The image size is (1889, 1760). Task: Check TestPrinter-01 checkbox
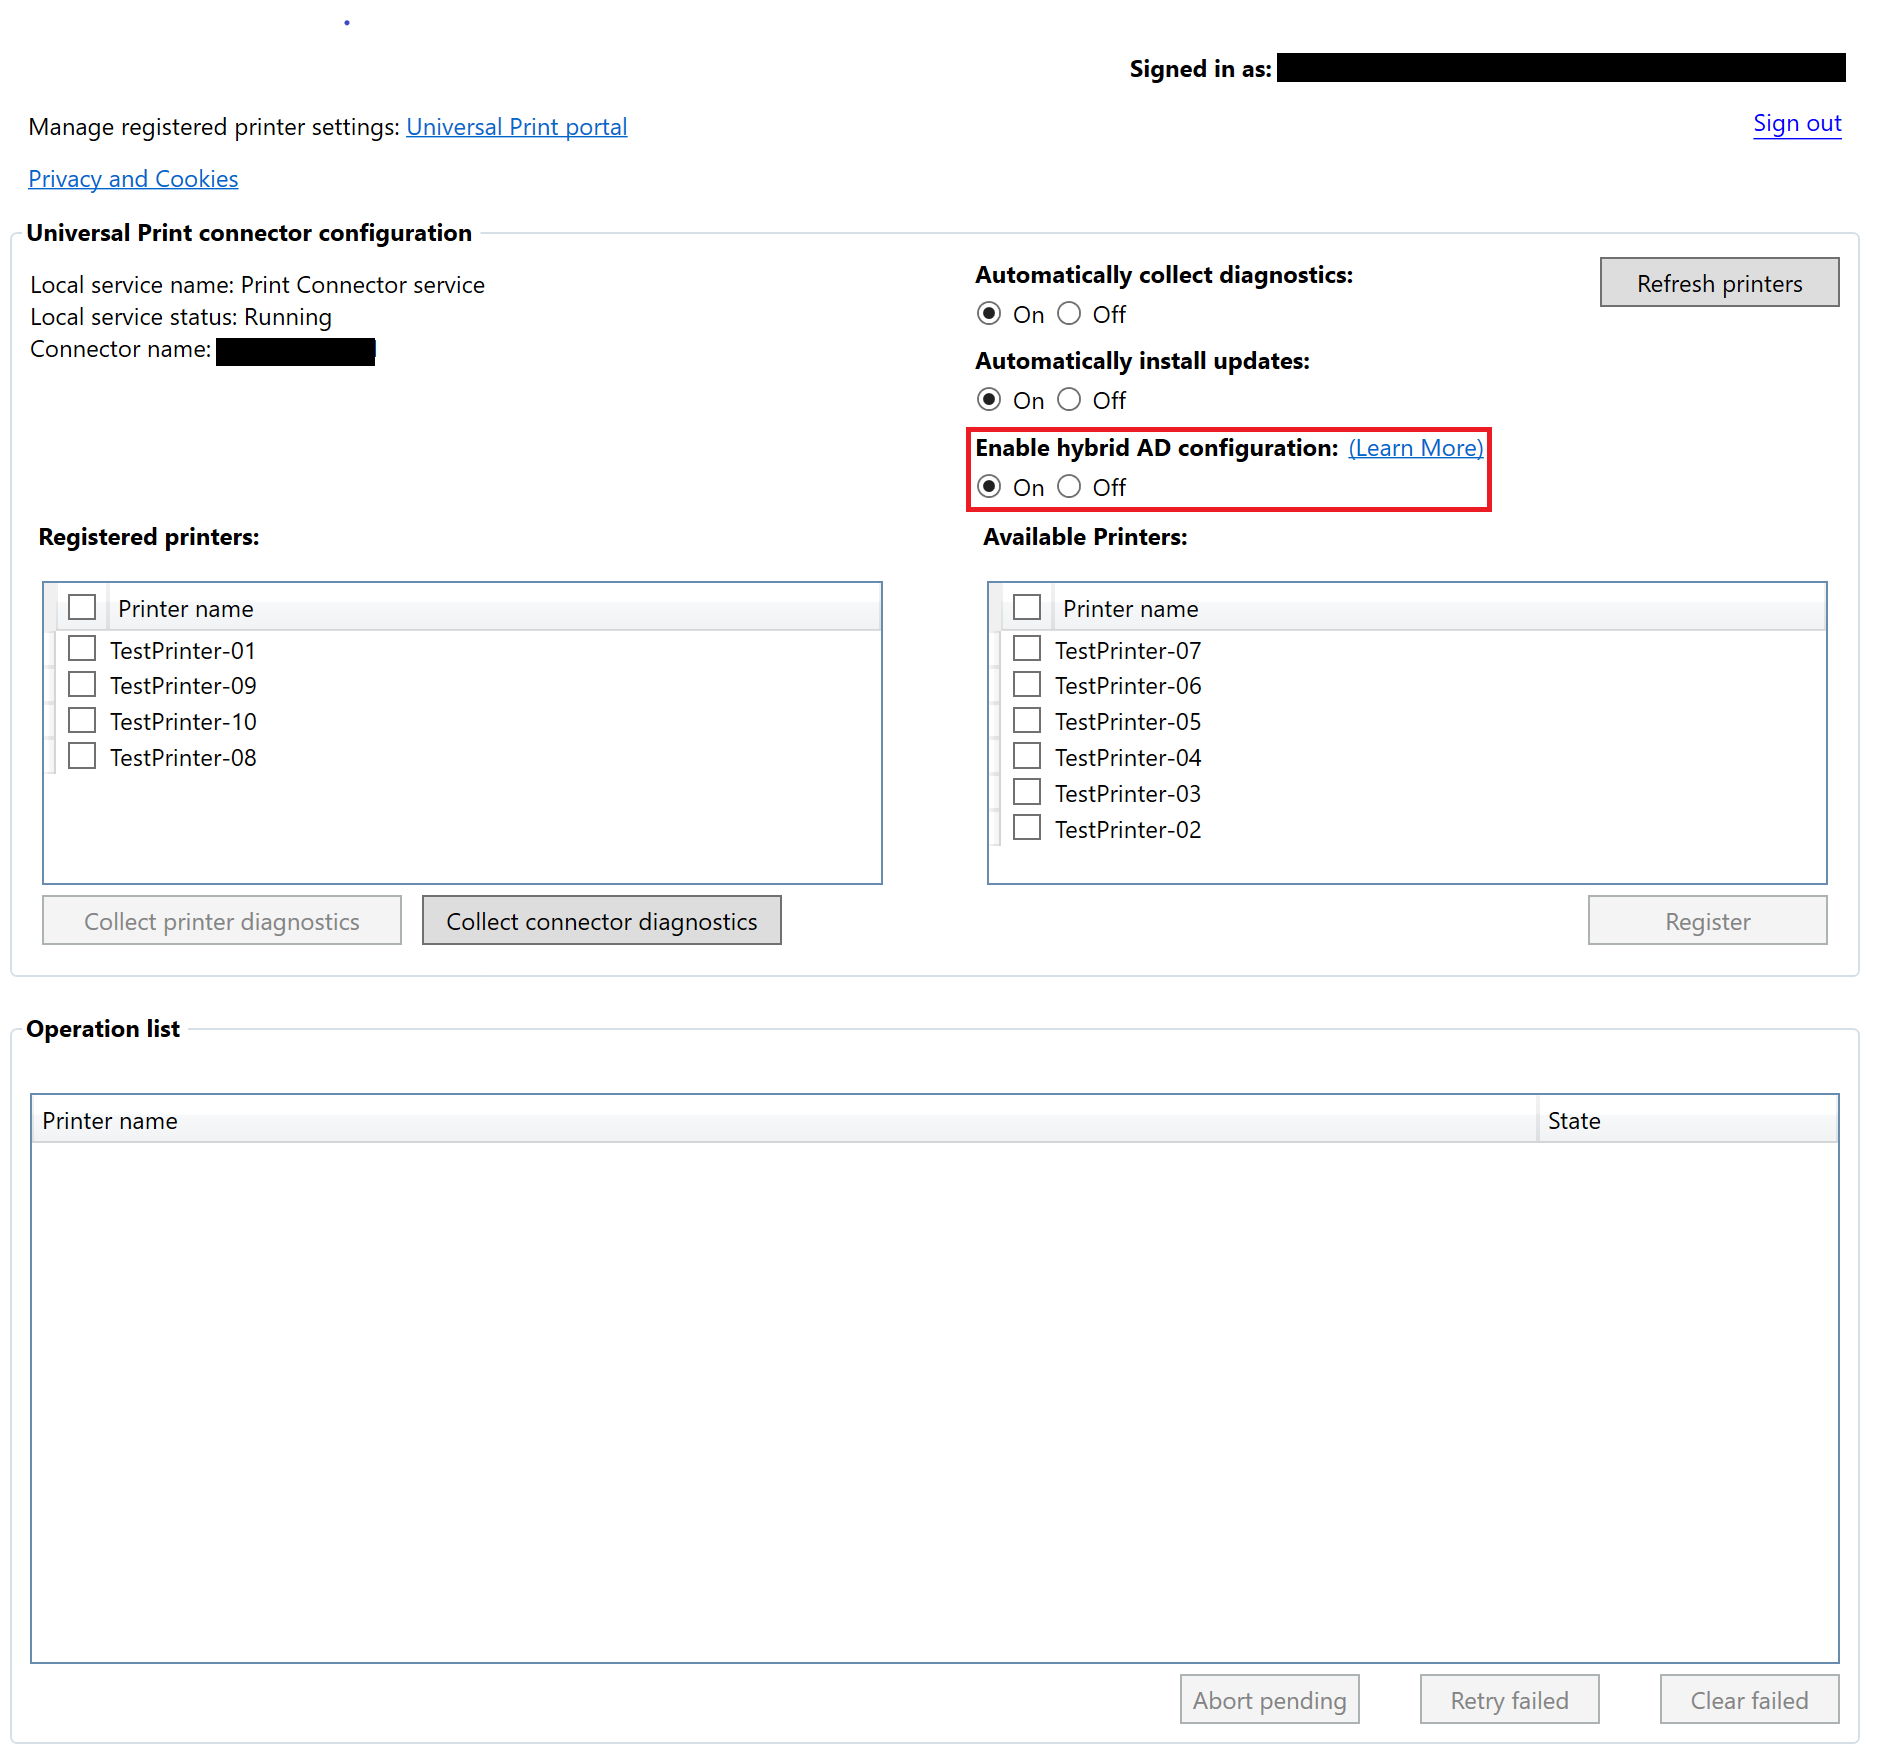tap(82, 649)
